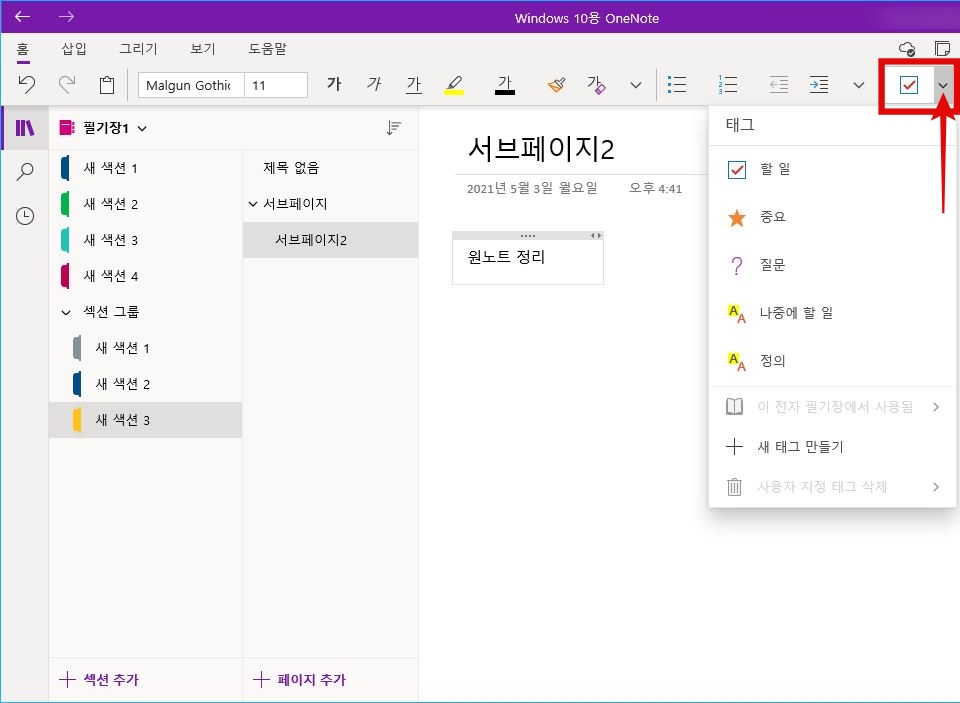Collapse the tag dropdown arrow

(x=943, y=85)
